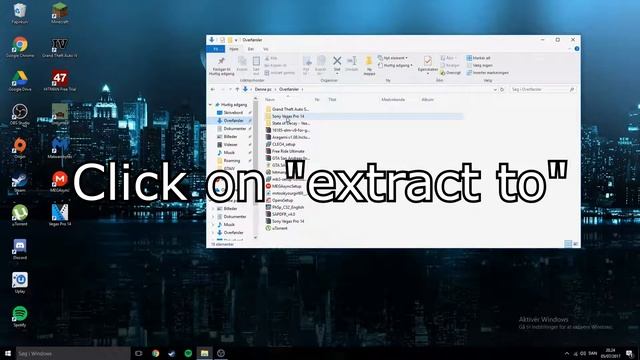
Task: Collapse the ribbon with the chevron
Action: (x=569, y=49)
